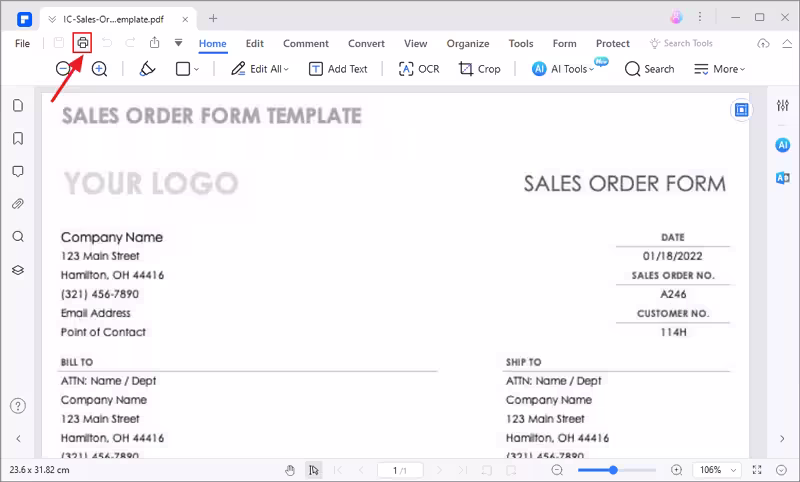Image resolution: width=800 pixels, height=482 pixels.
Task: Go to the next page
Action: pos(439,470)
